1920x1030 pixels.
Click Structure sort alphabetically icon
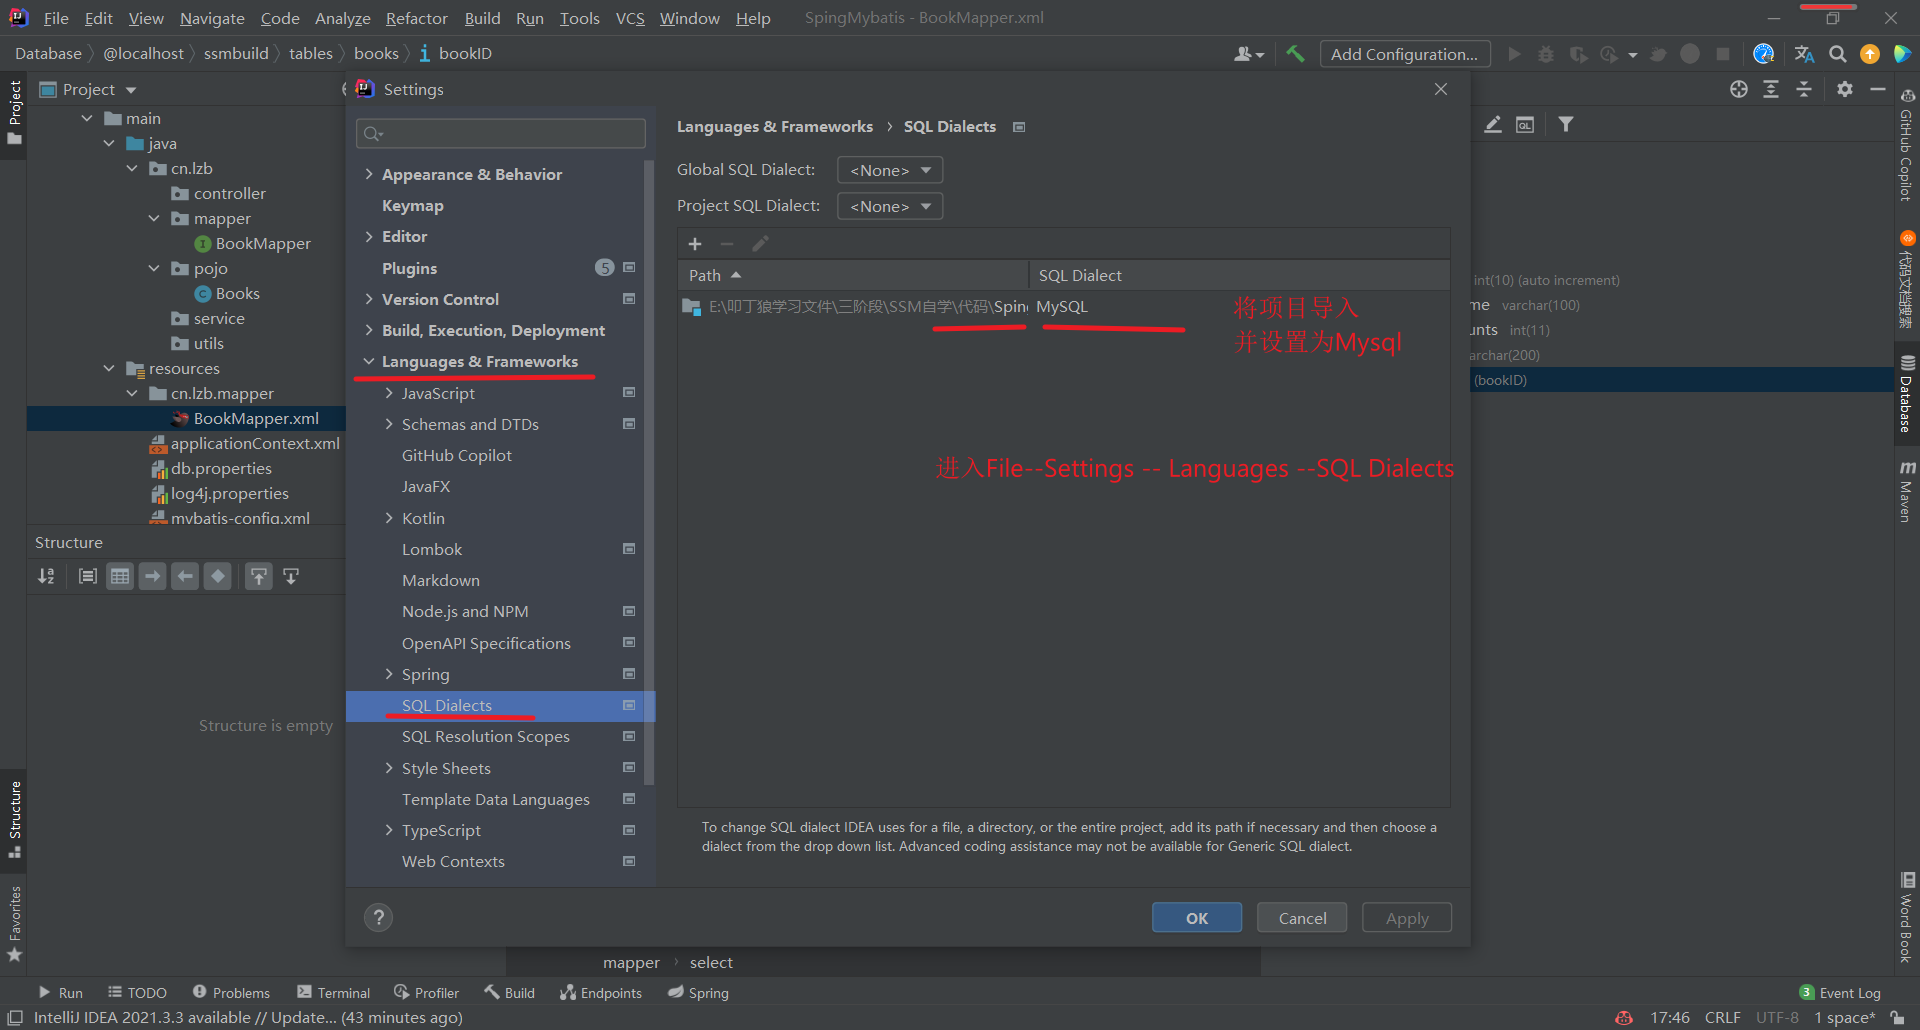click(46, 576)
